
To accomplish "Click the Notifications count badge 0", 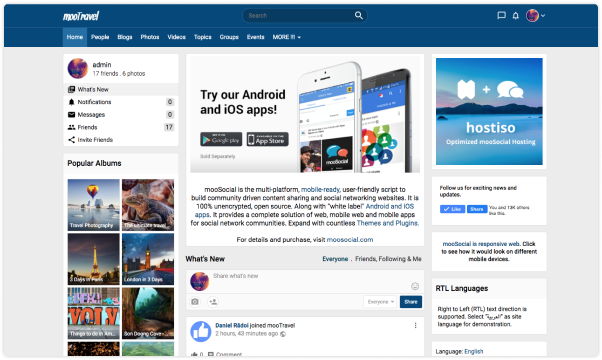I will [170, 102].
